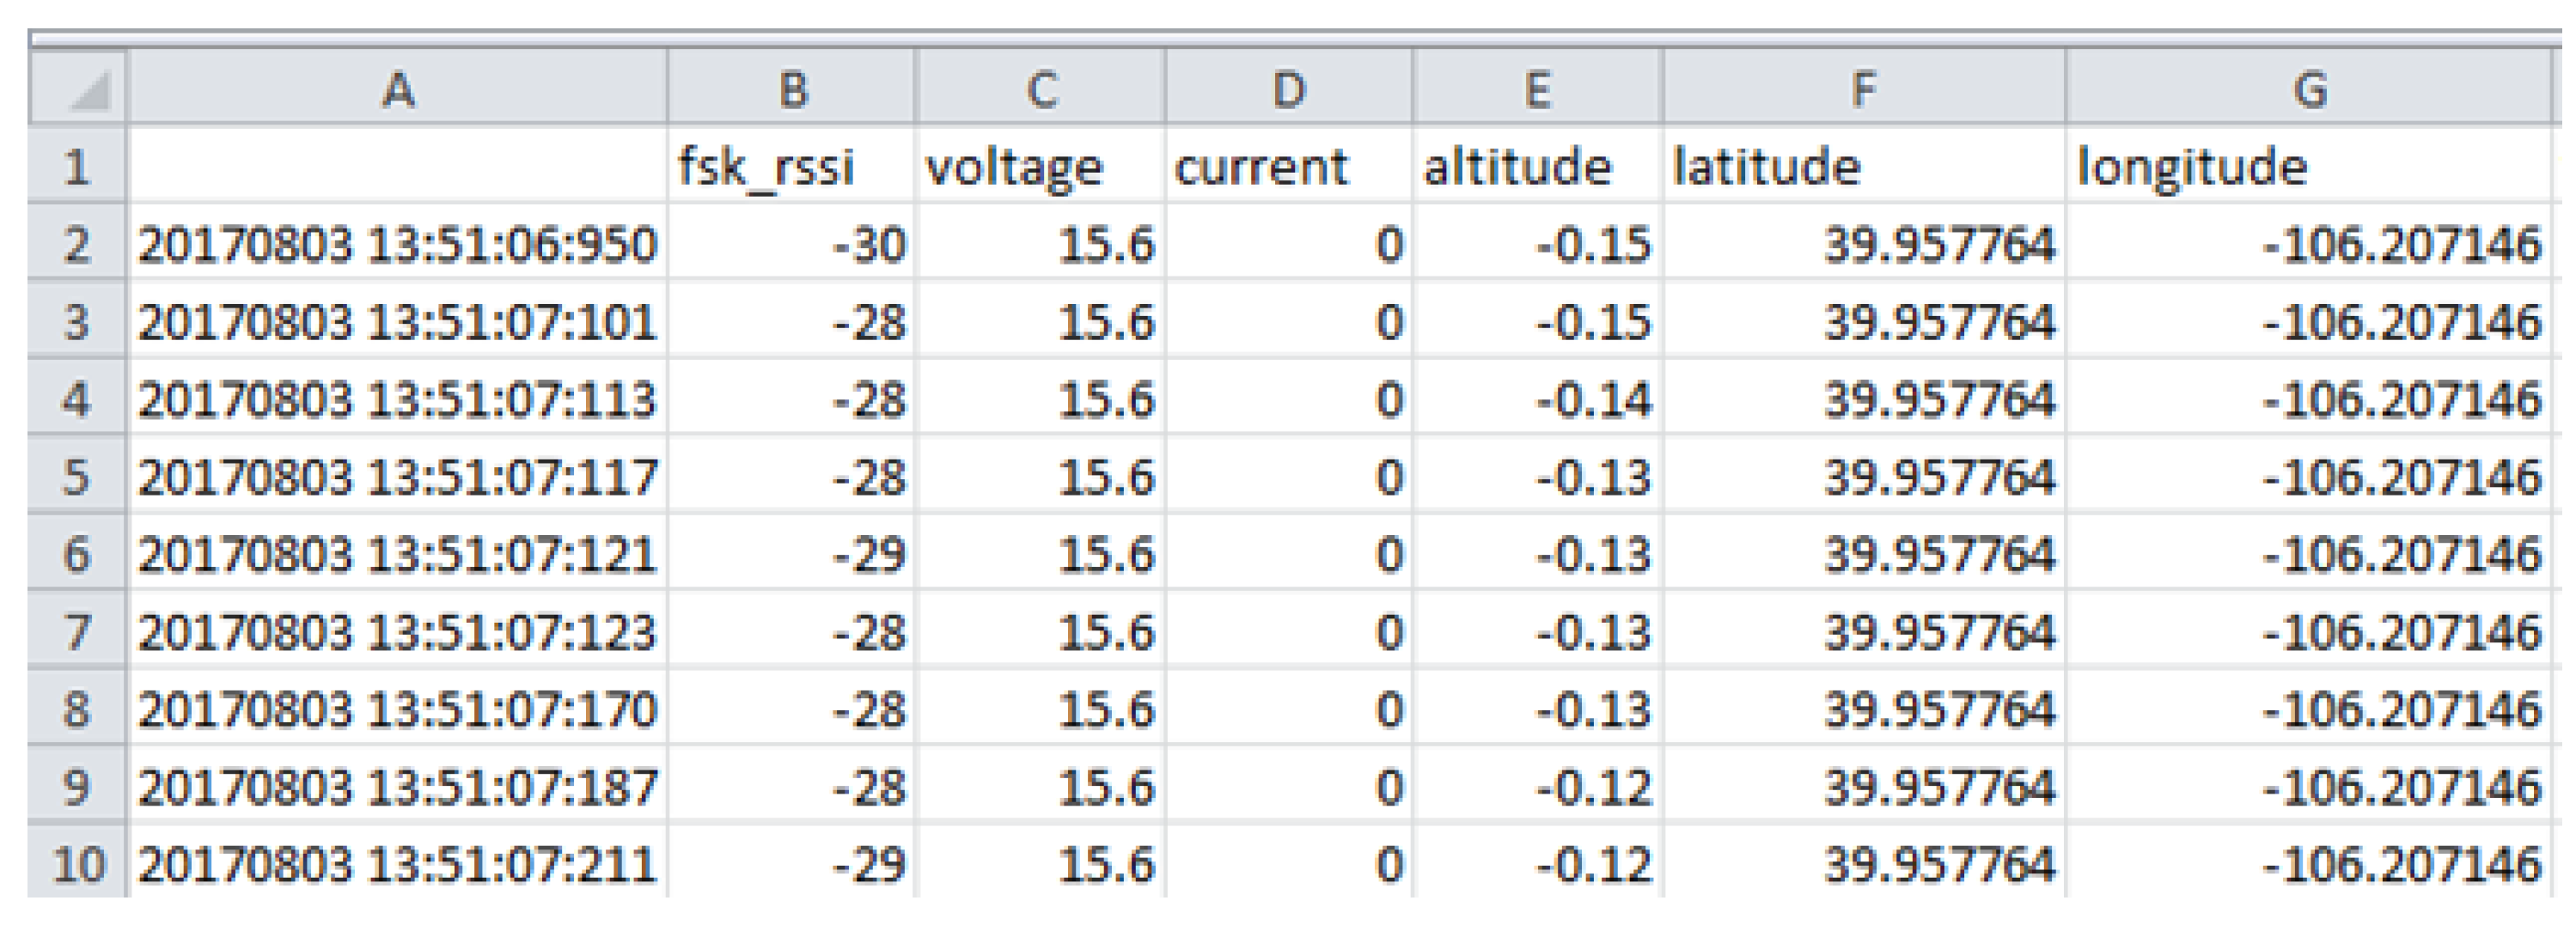Screen dimensions: 2576x931
Task: Click current value 0 in row 4
Action: point(1289,398)
